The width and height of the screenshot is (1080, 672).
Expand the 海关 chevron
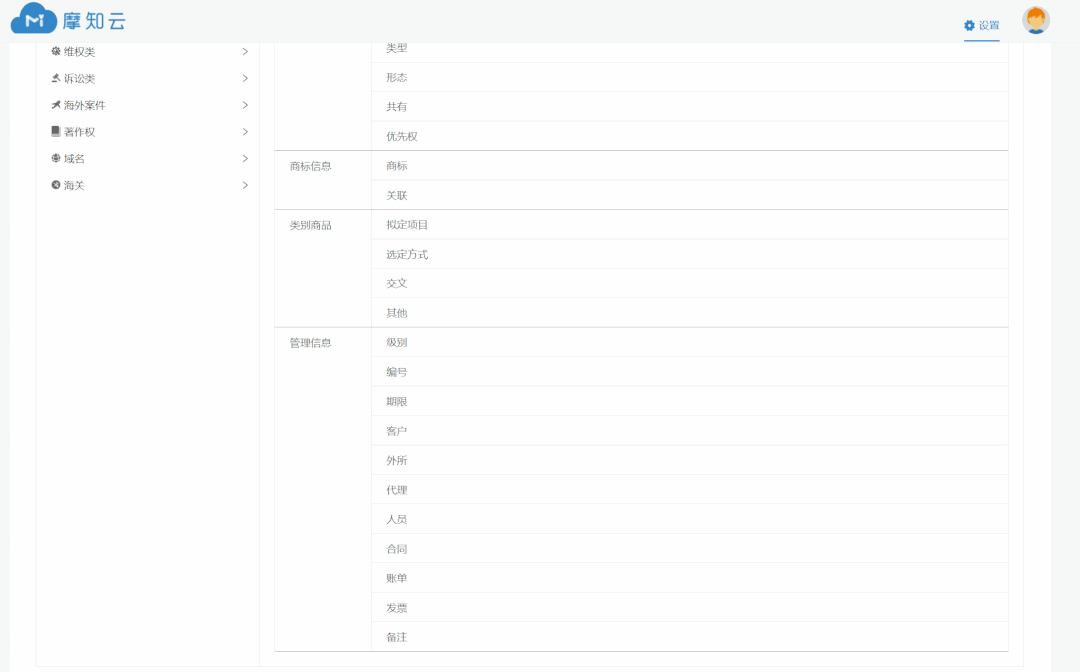[x=245, y=185]
